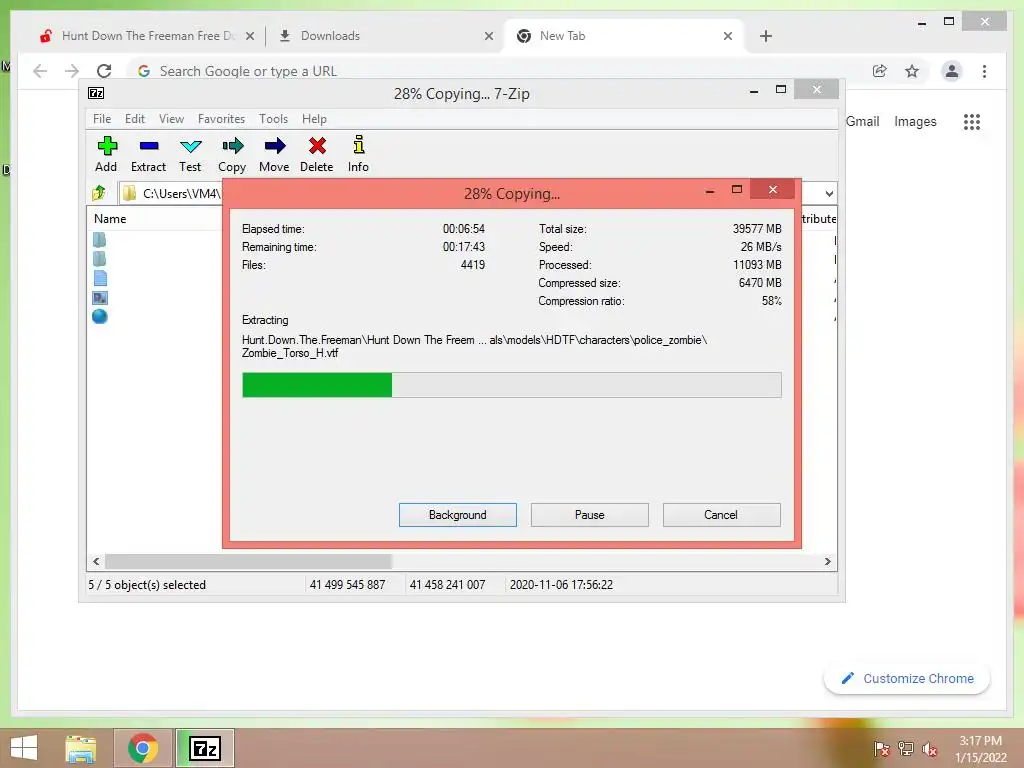Share this page from Chrome address bar

[880, 71]
